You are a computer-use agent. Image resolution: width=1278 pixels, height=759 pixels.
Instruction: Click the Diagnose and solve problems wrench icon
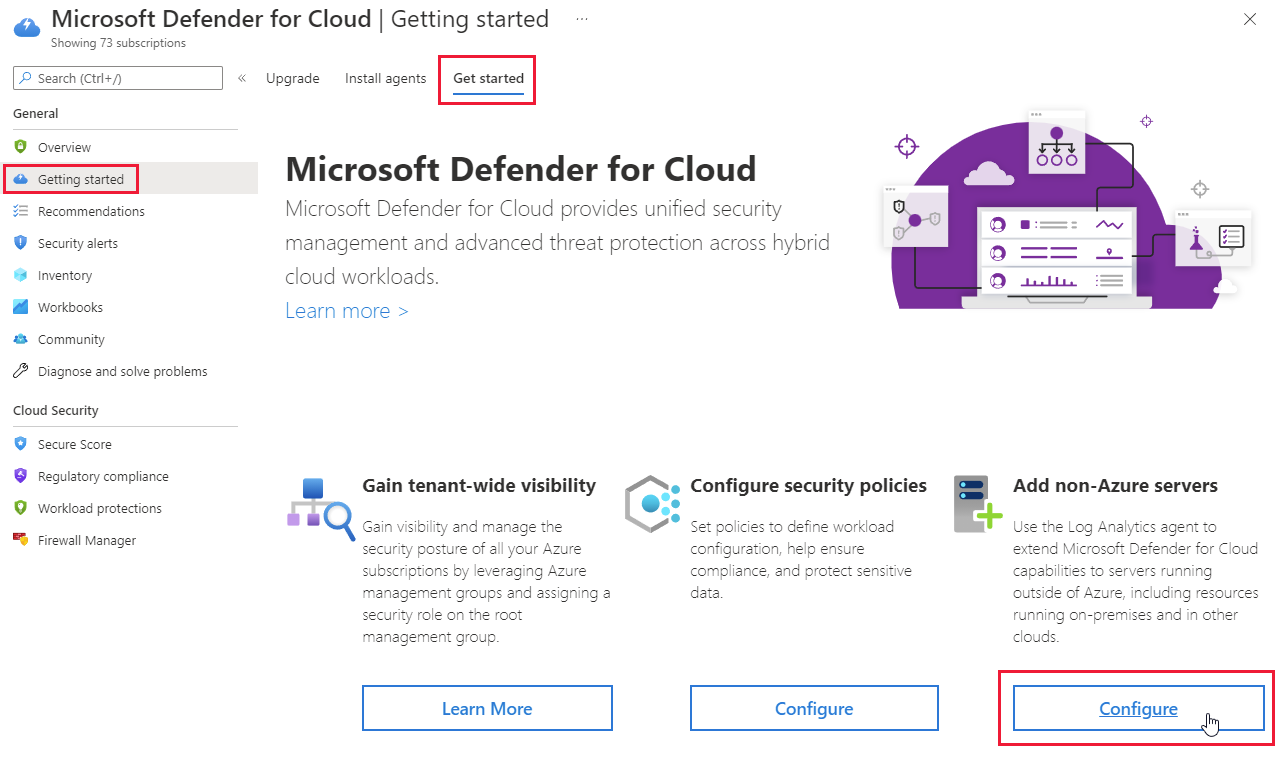coord(20,371)
